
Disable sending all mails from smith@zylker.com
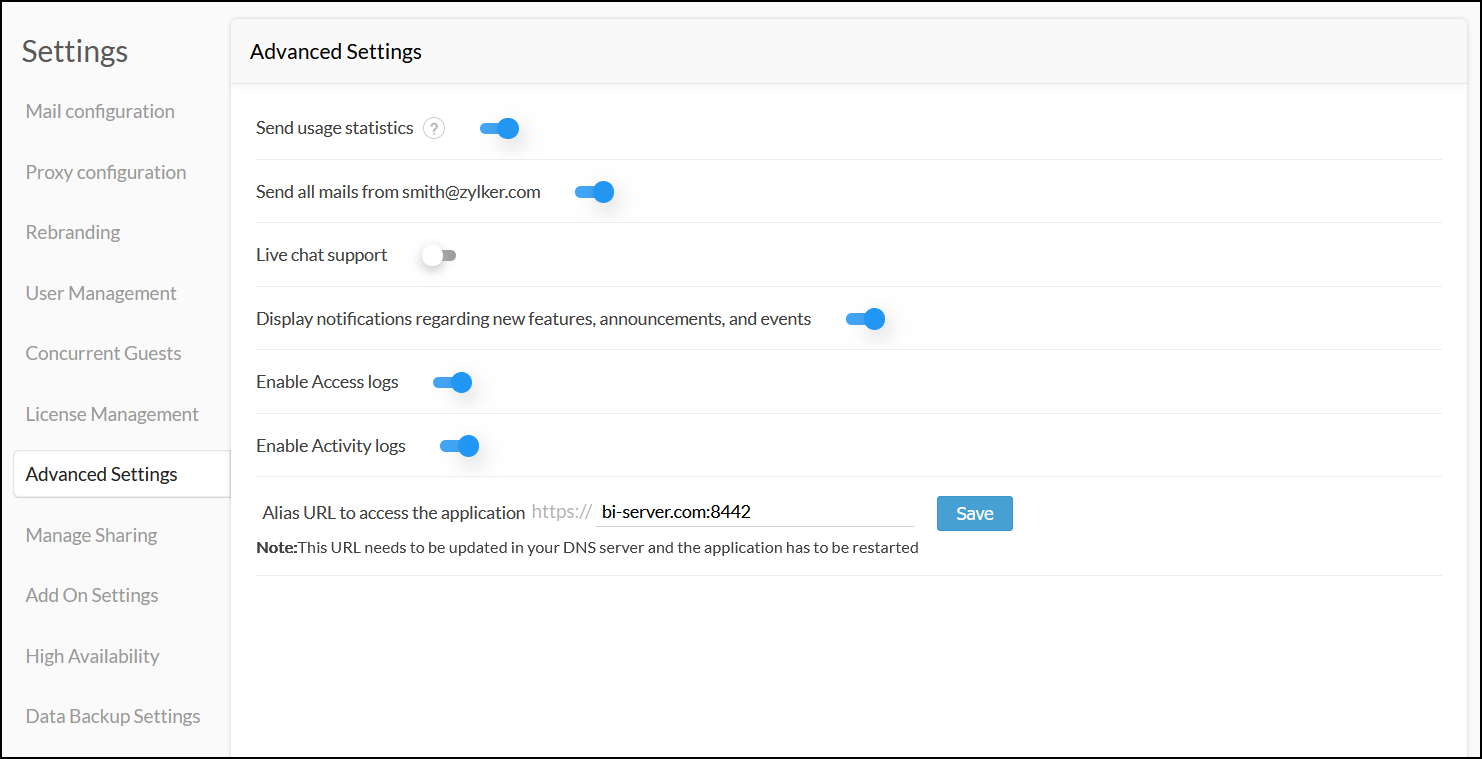click(595, 192)
